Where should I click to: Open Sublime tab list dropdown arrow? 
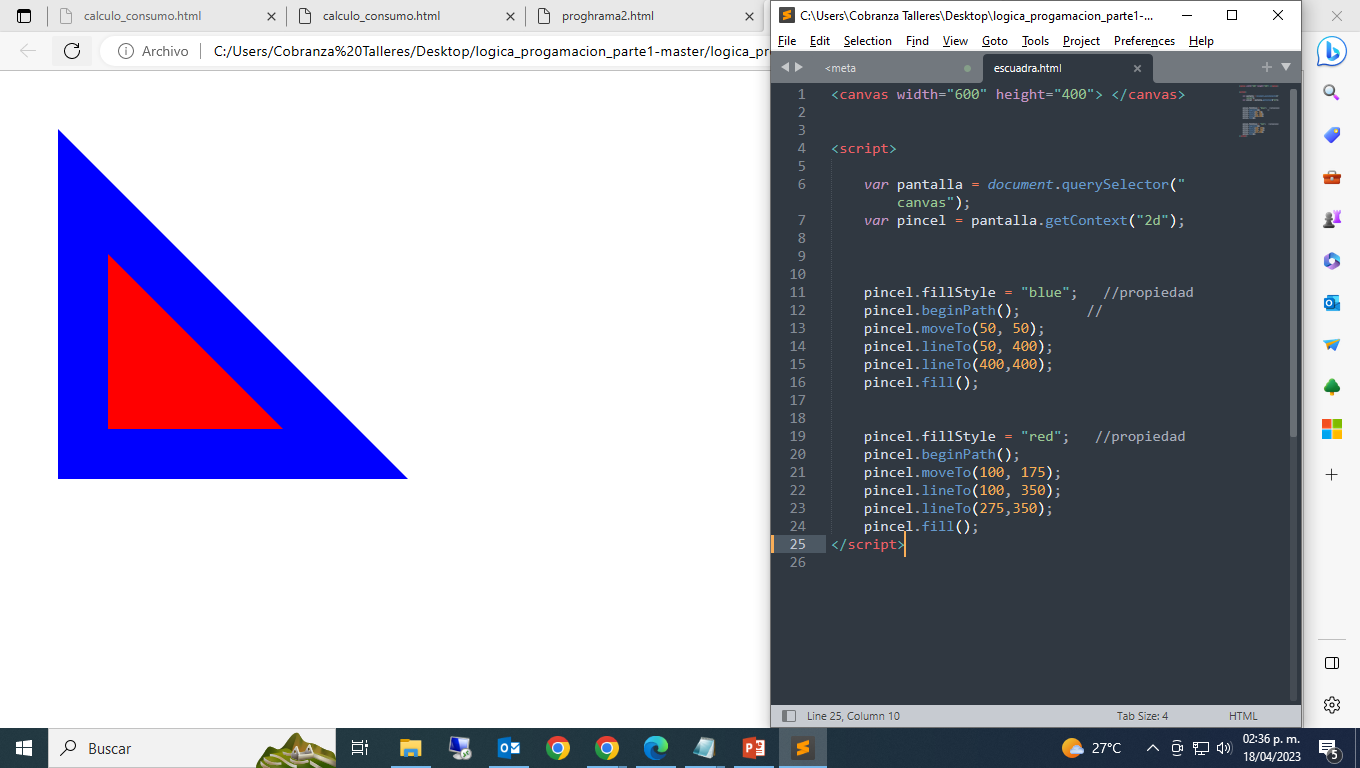click(1286, 67)
